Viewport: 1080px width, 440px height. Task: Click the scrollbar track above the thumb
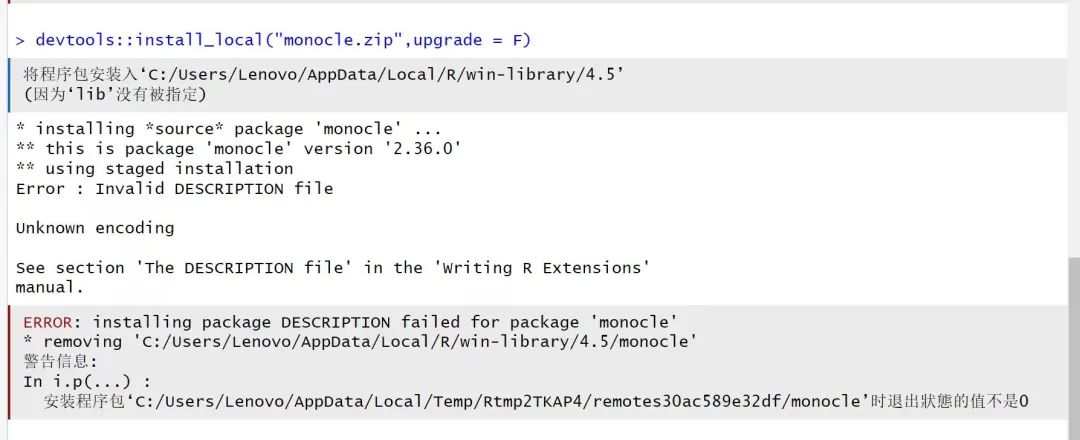coord(1074,131)
